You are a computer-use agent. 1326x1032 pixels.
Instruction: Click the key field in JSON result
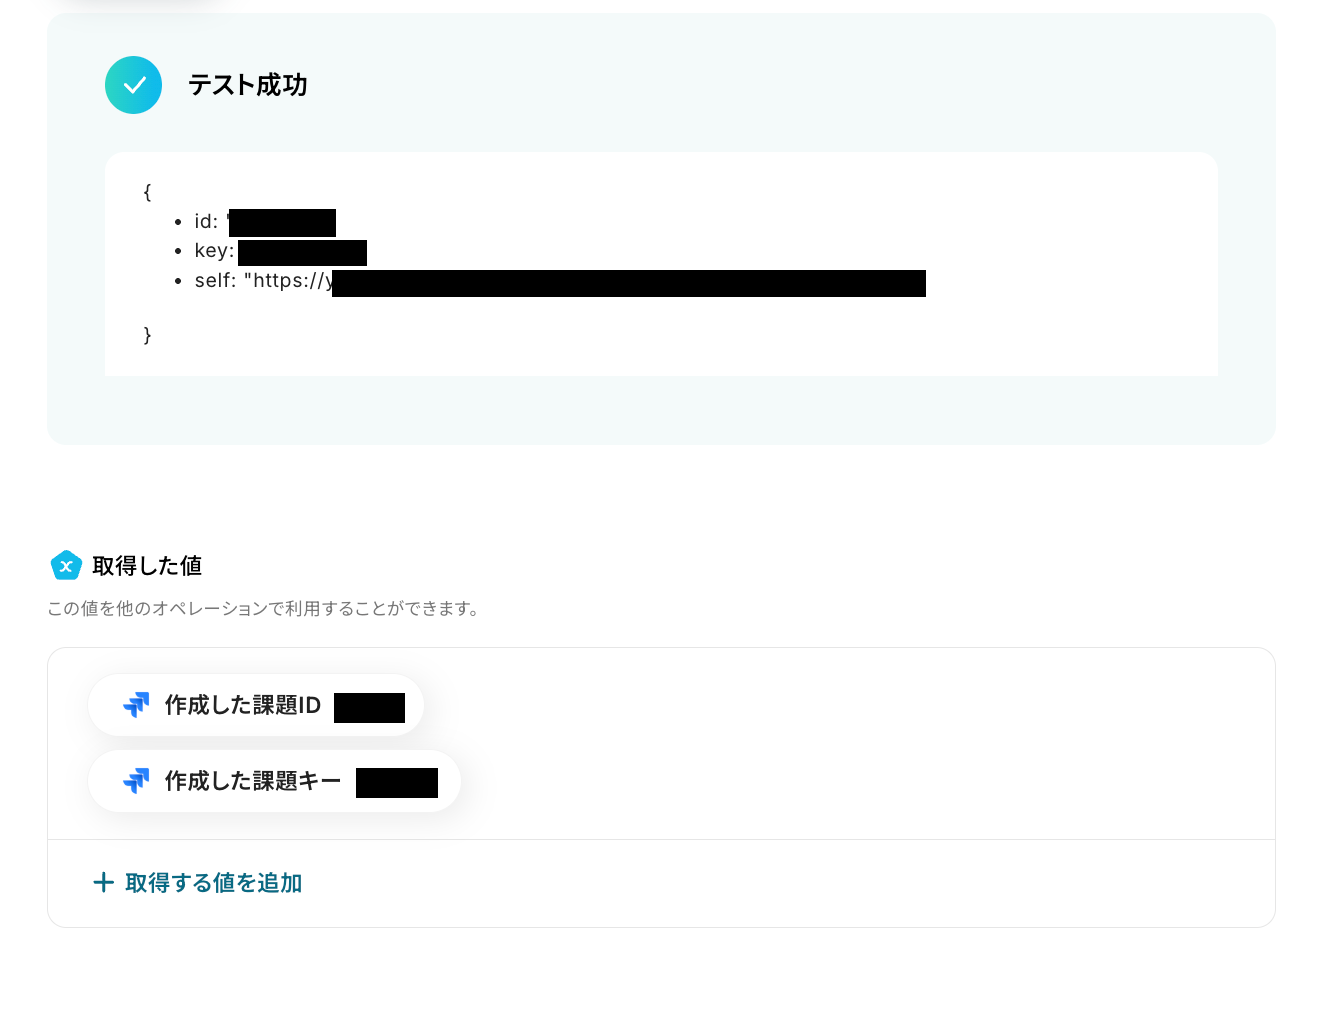pos(280,252)
